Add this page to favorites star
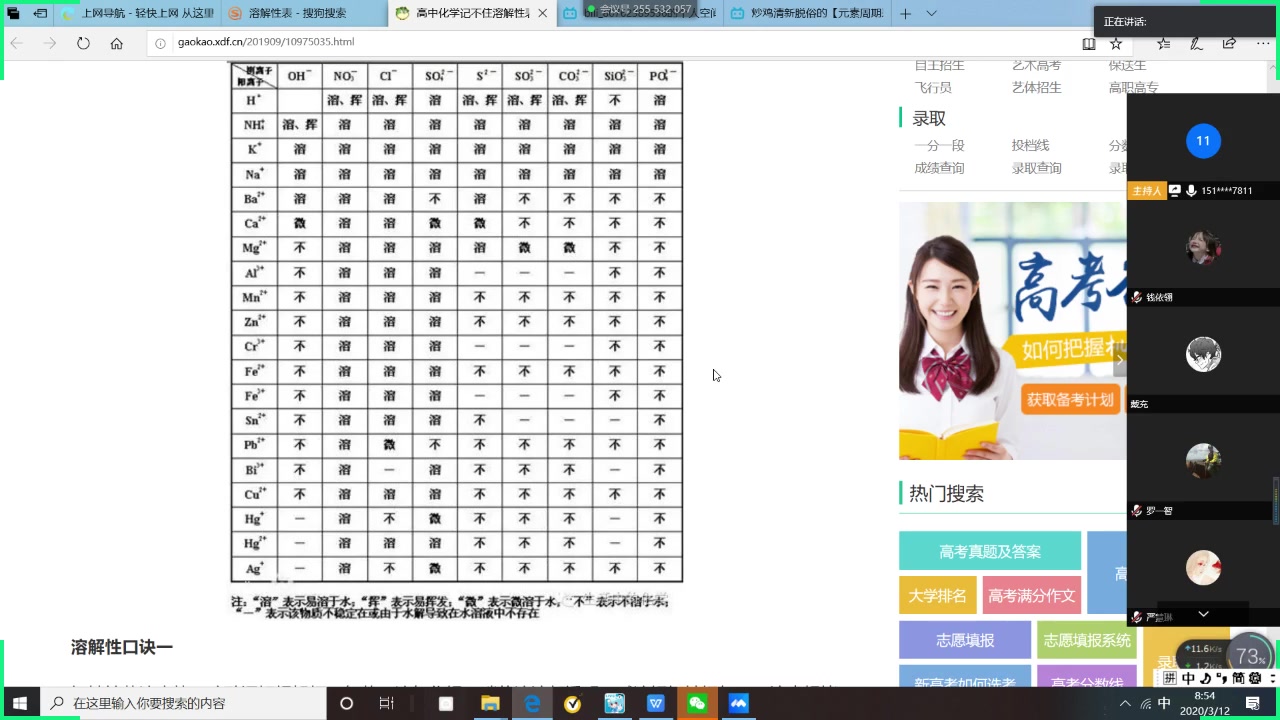Image resolution: width=1280 pixels, height=720 pixels. click(x=1116, y=43)
